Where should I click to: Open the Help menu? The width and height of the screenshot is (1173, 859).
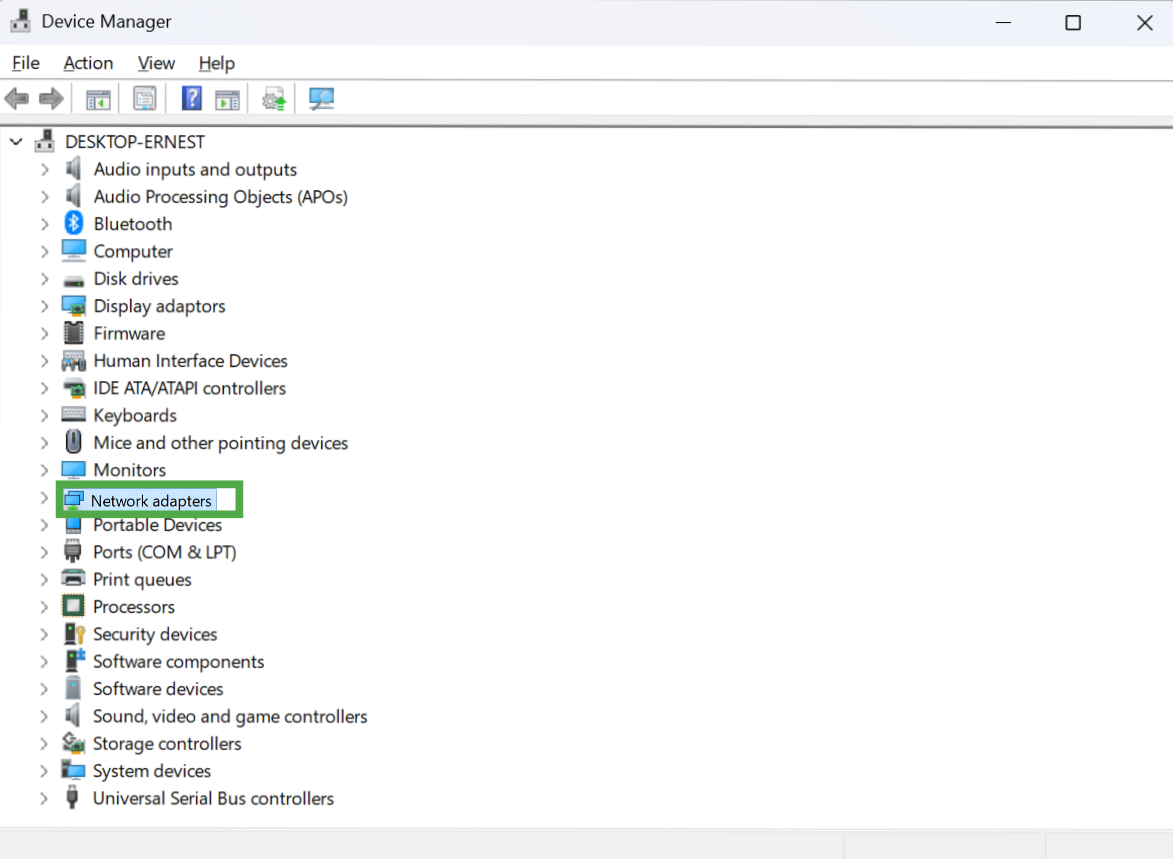pos(217,63)
